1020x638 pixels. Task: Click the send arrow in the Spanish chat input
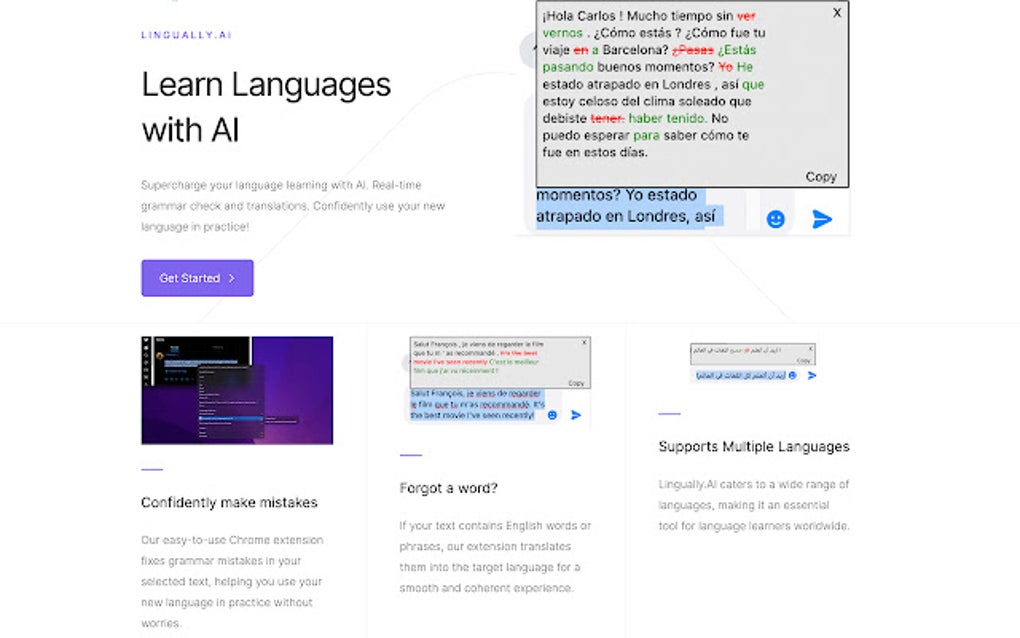pos(822,218)
